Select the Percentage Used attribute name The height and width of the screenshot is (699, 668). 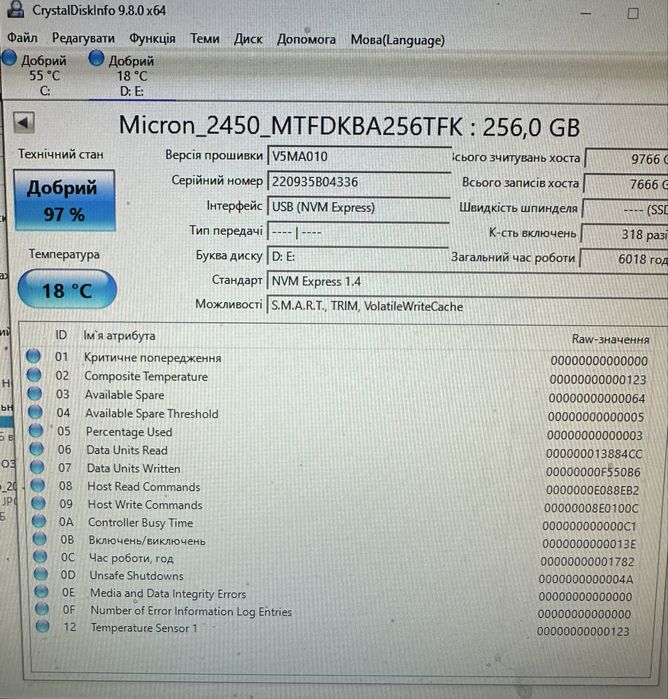click(129, 432)
